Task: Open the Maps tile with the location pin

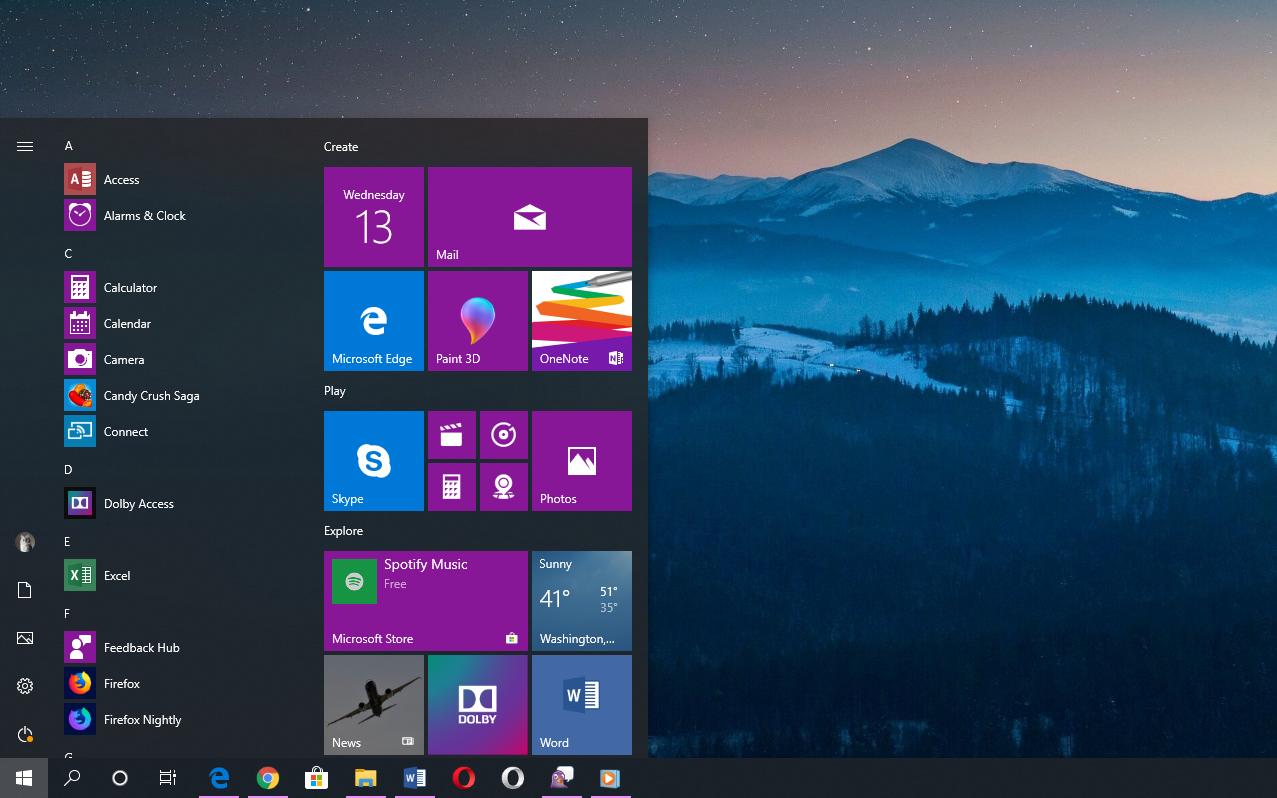Action: click(503, 486)
